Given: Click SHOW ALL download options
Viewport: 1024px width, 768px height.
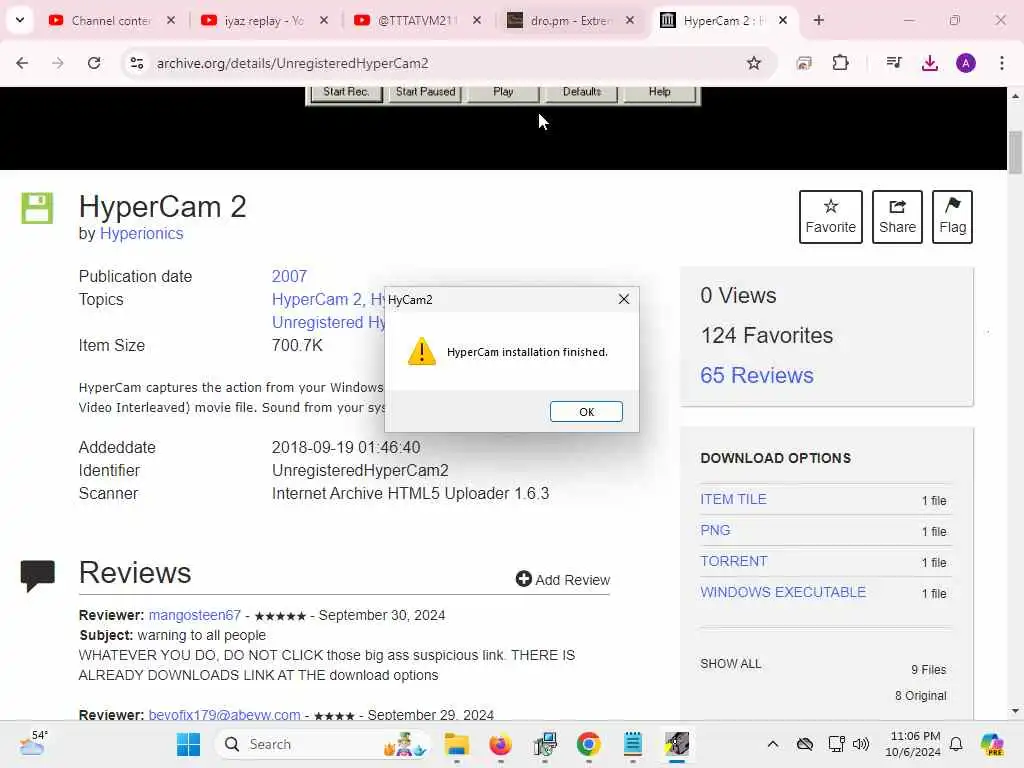Looking at the screenshot, I should point(730,664).
